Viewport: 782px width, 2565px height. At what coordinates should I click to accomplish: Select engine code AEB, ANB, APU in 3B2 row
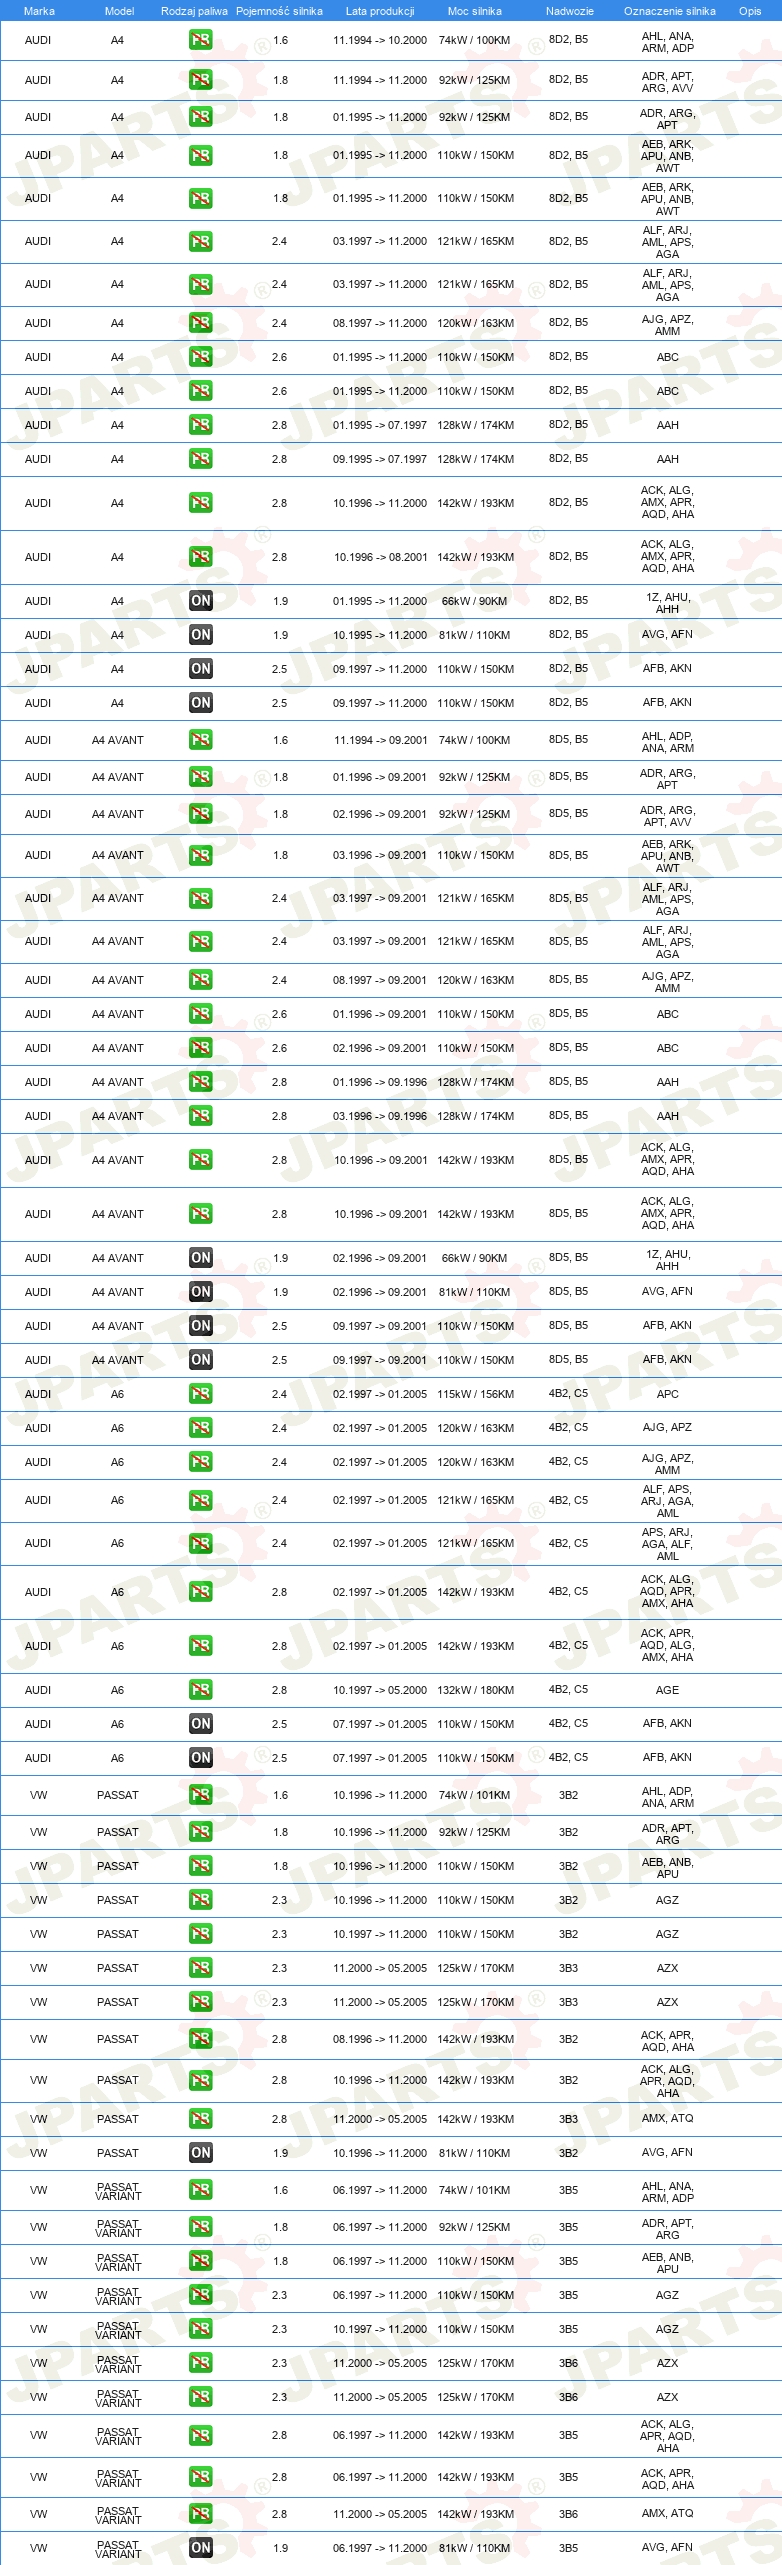pos(667,1868)
